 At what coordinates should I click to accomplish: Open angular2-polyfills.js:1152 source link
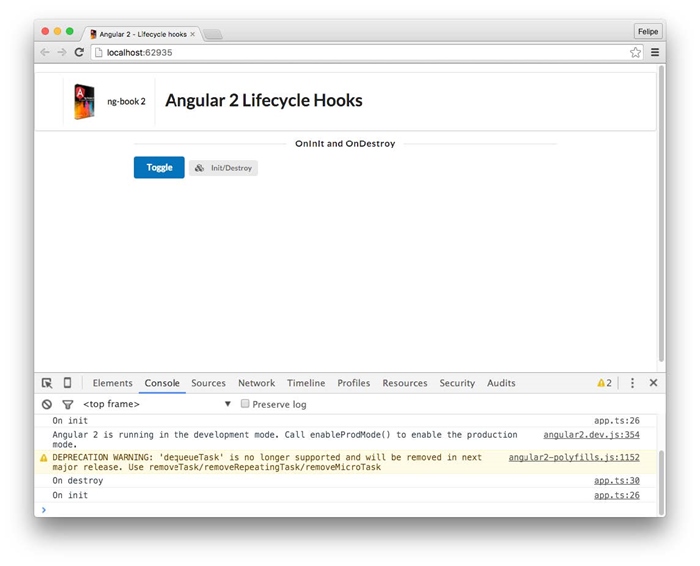point(573,457)
